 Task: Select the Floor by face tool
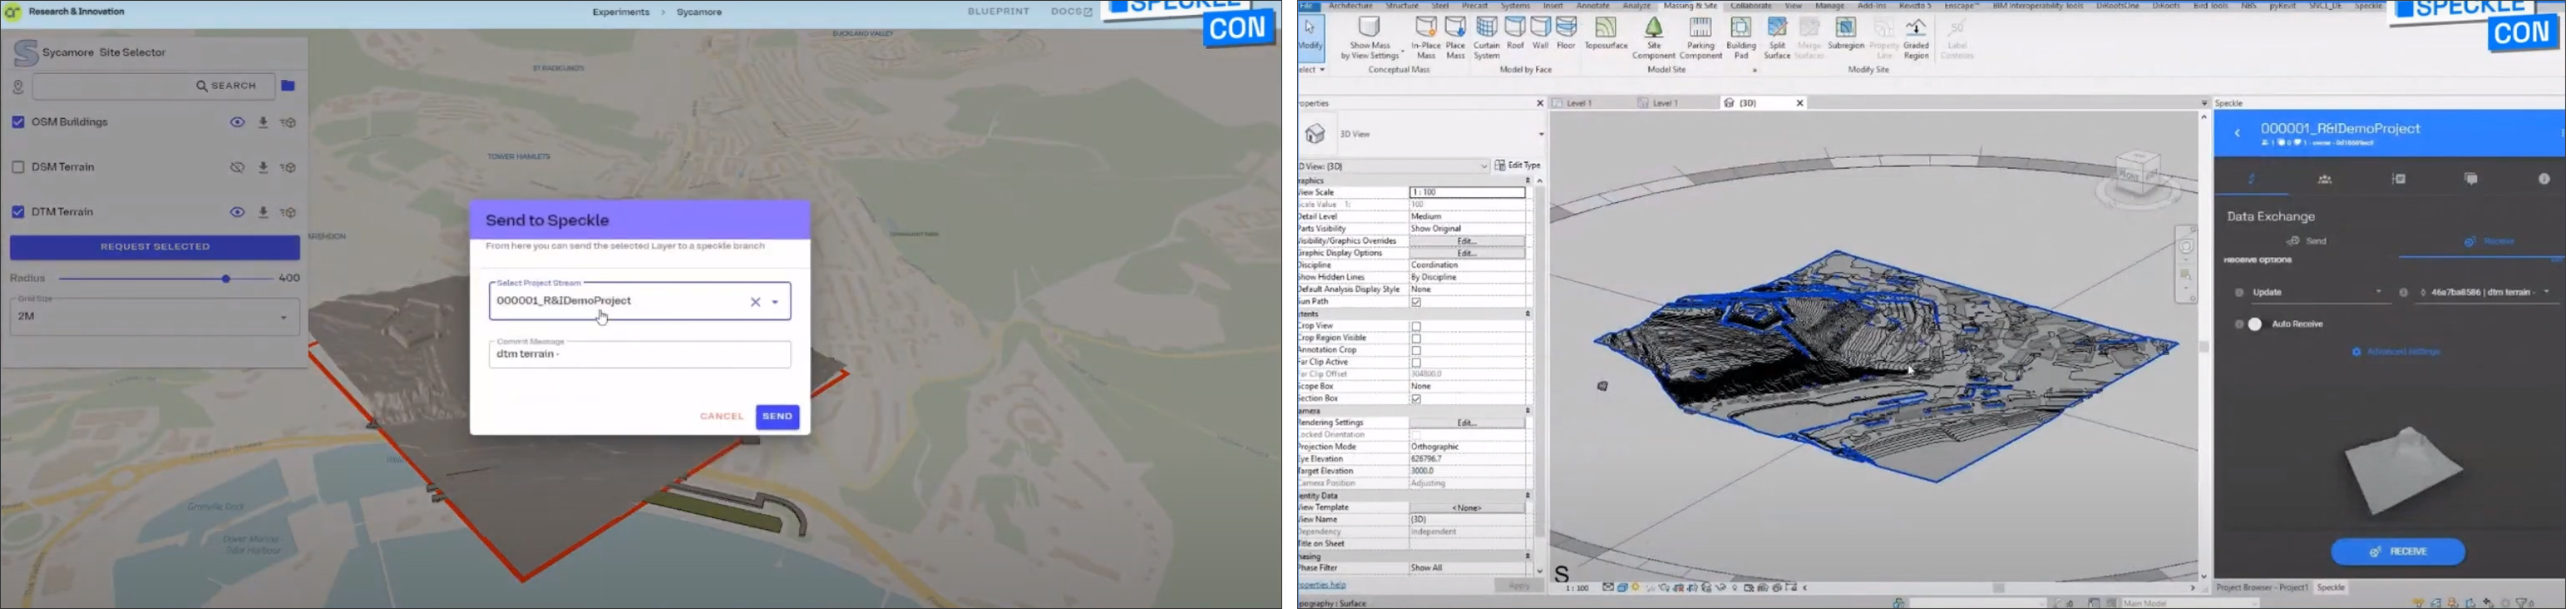(1566, 33)
